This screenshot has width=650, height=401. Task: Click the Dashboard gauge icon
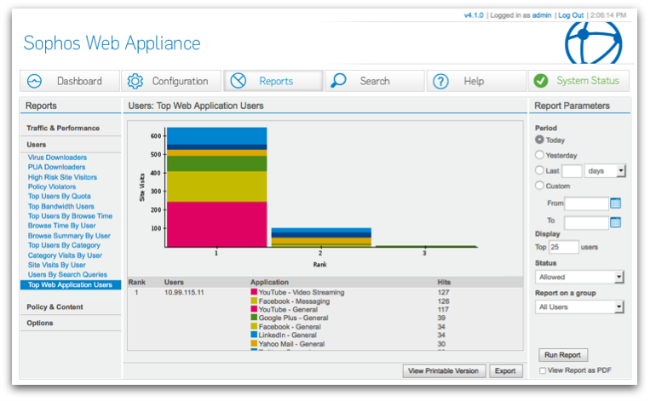click(x=34, y=81)
